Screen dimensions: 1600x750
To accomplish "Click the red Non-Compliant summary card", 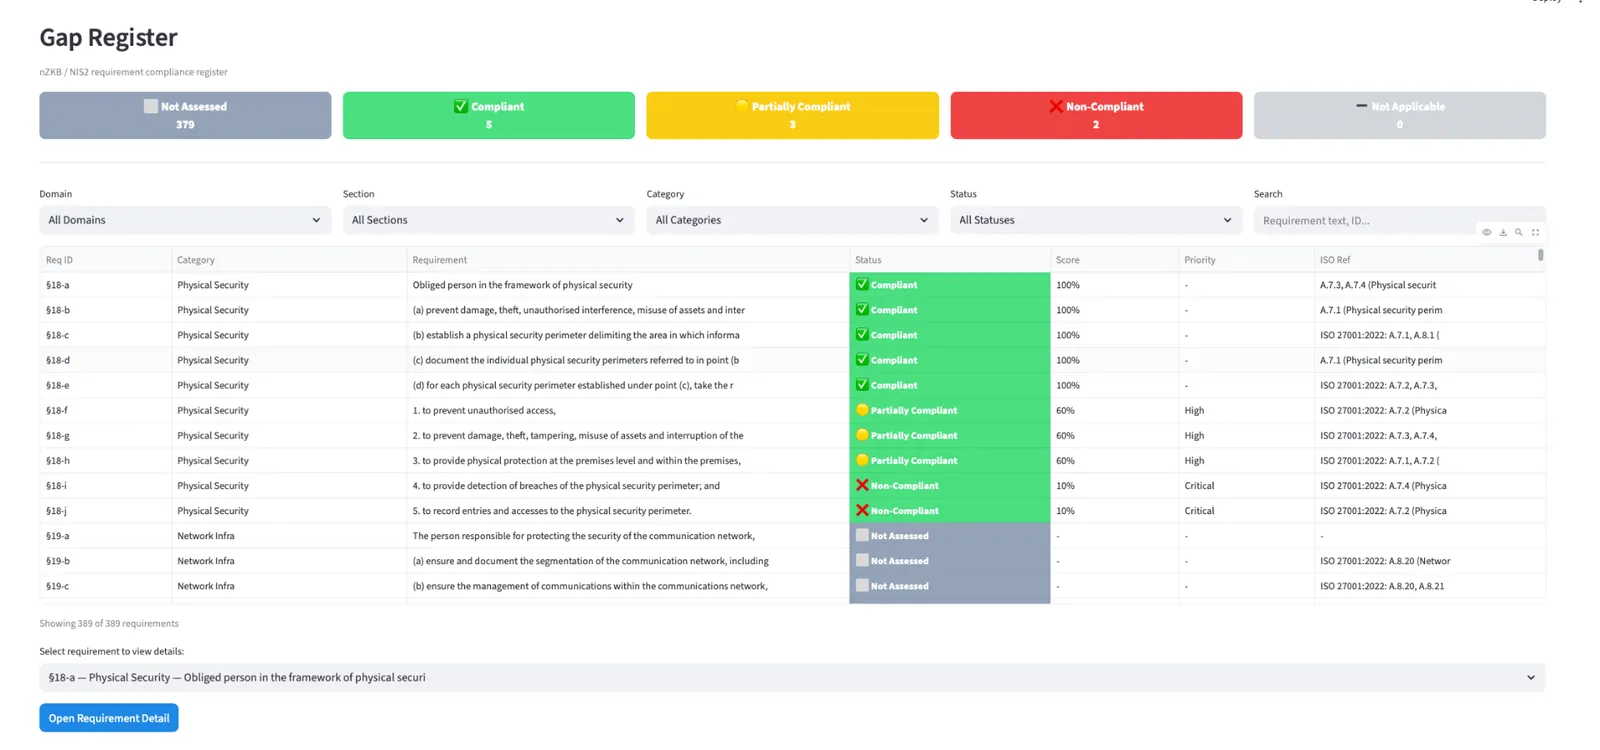I will tap(1096, 115).
